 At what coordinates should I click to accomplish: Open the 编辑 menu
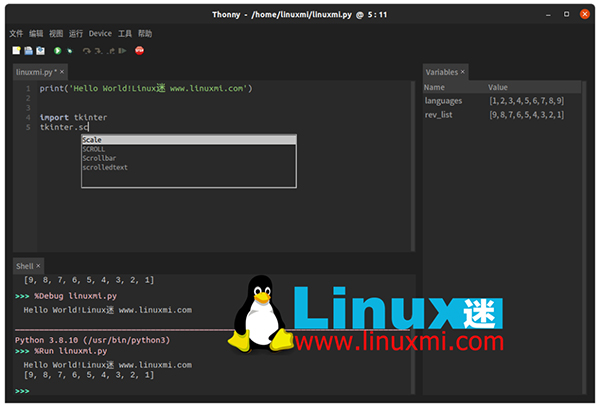36,34
